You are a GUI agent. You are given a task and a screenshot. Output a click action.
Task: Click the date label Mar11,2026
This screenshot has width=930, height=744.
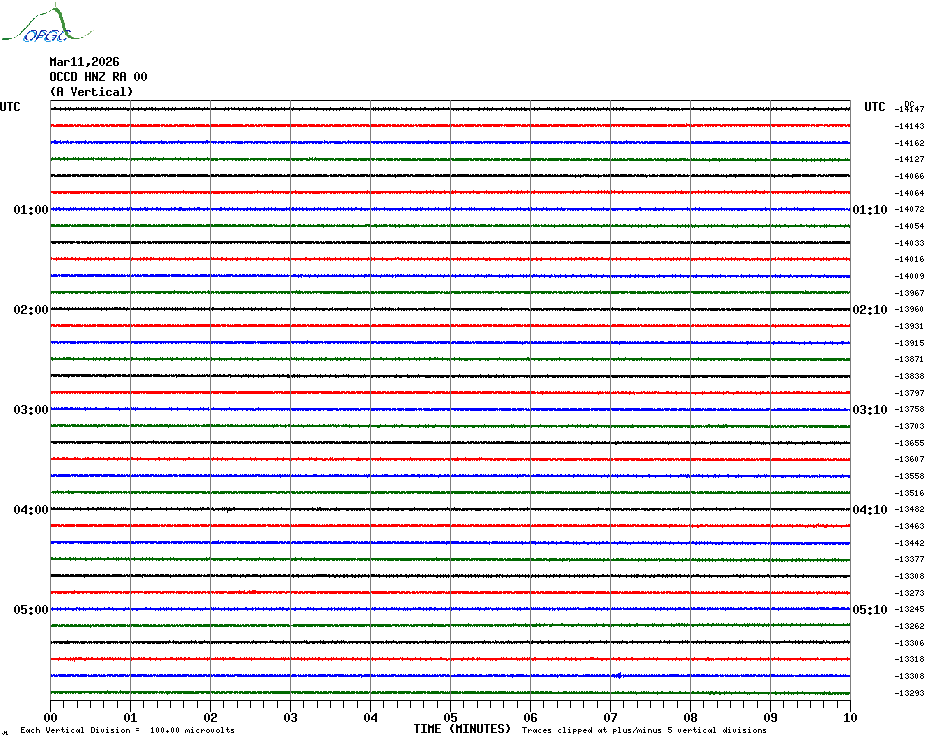84,62
